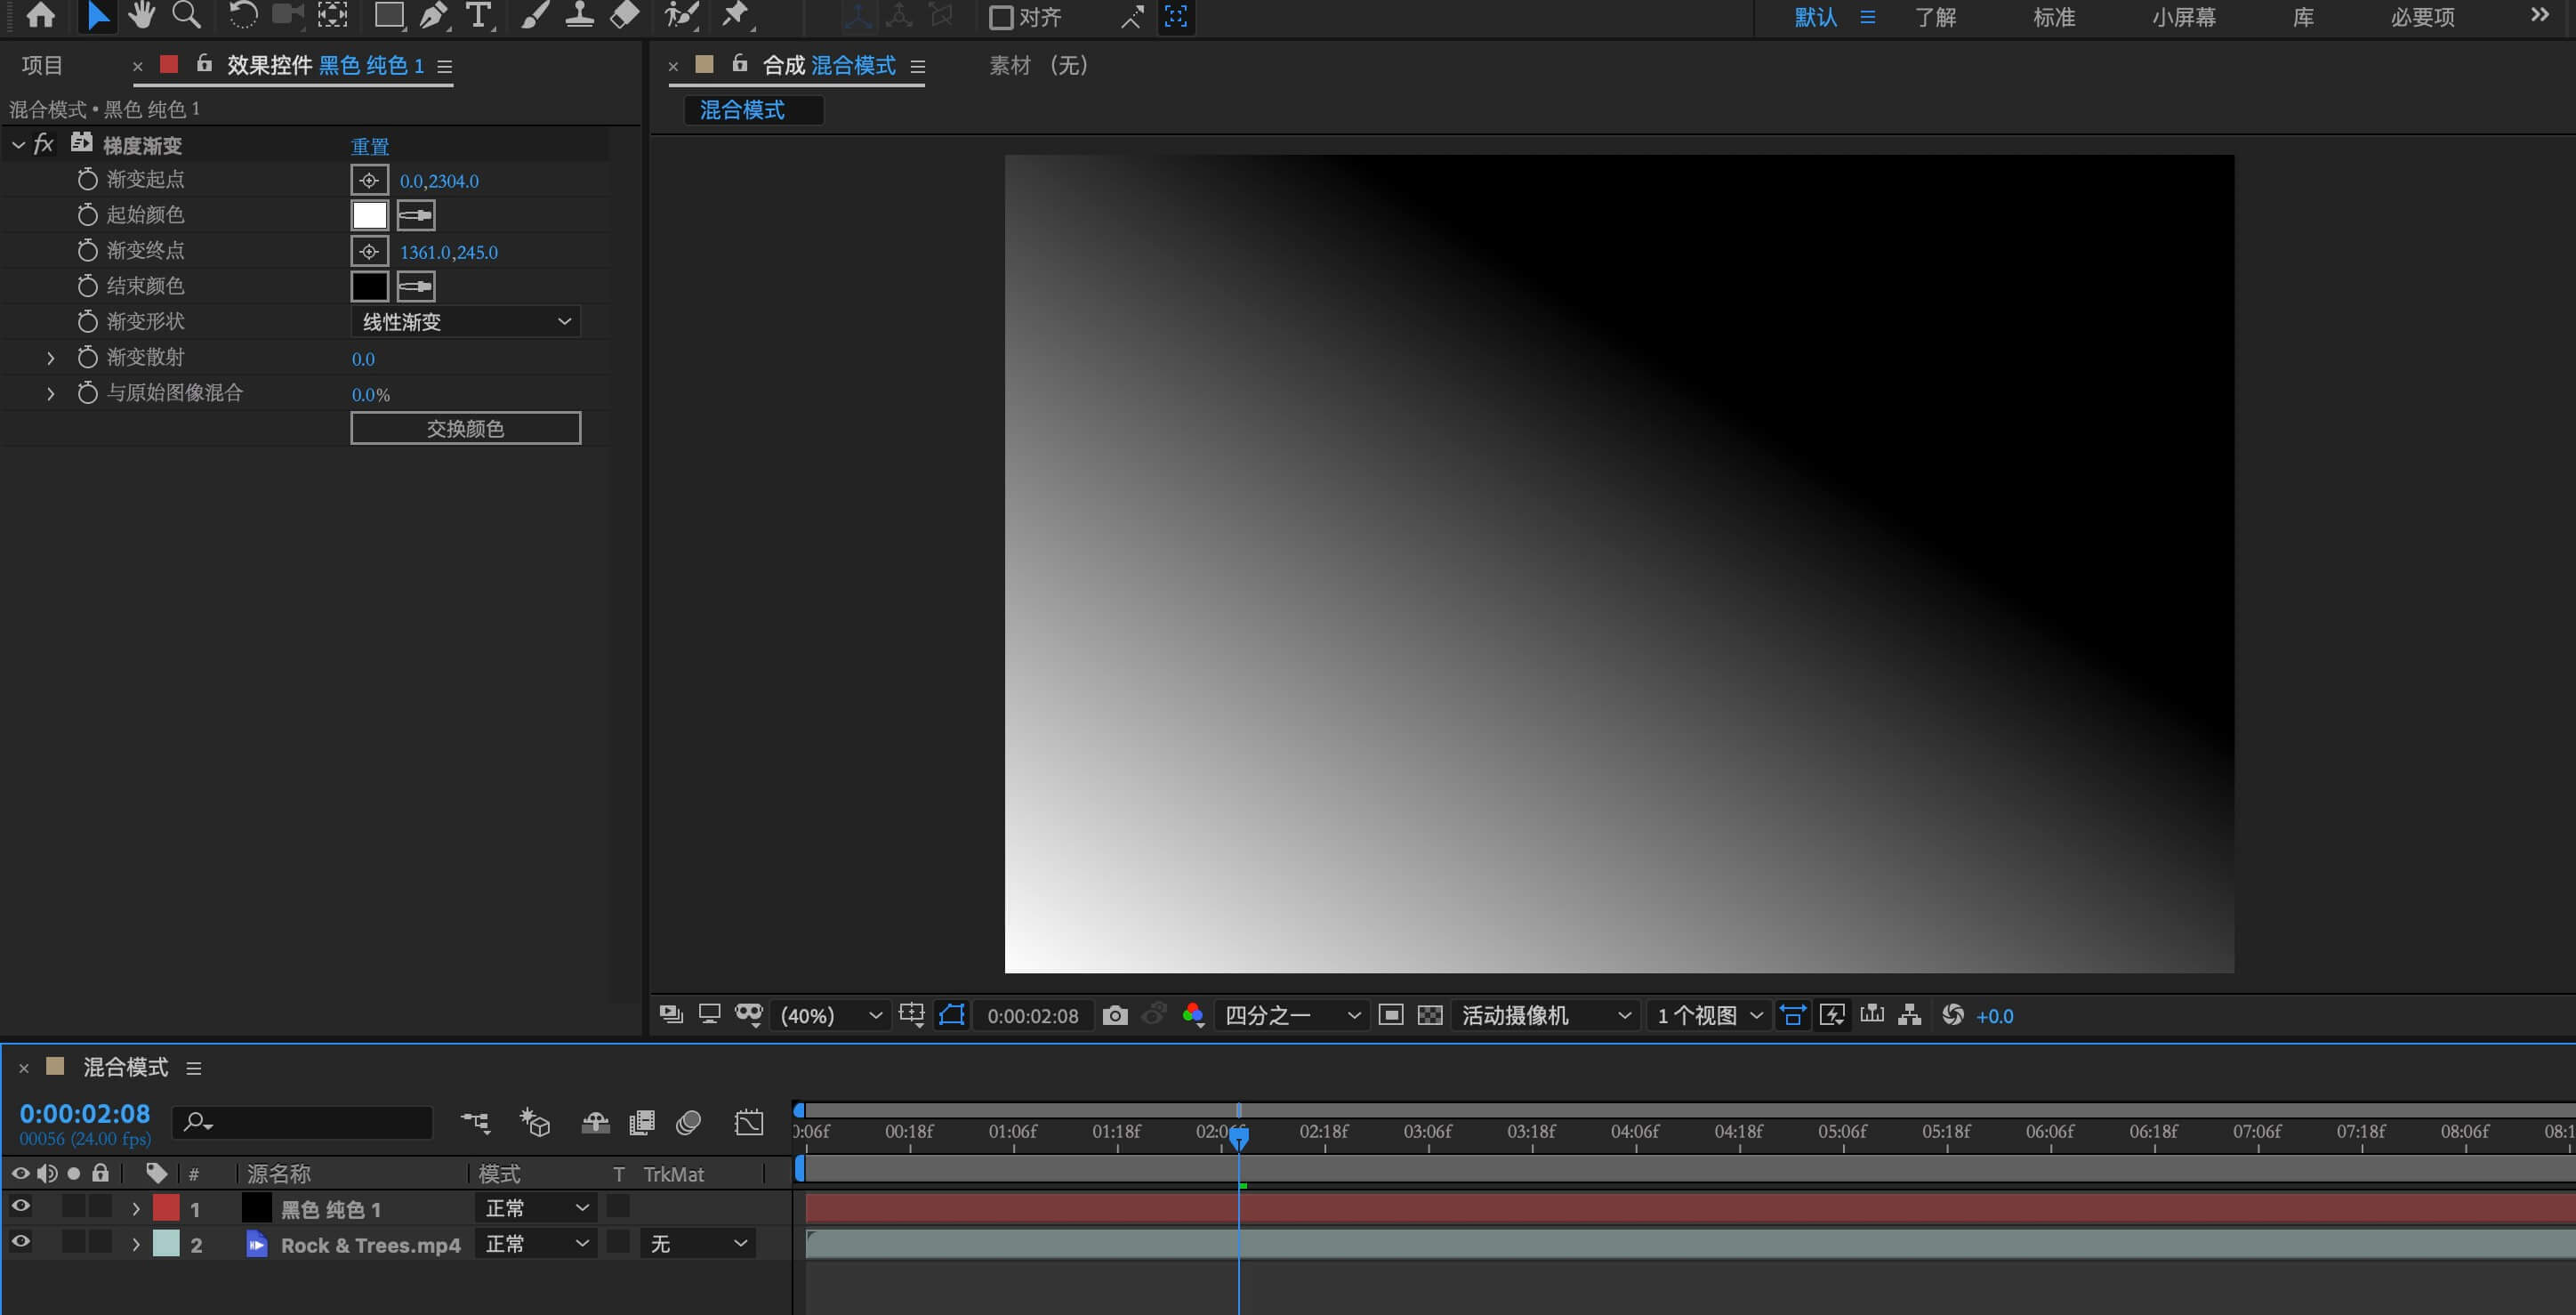
Task: Switch to the 项目 panel tab
Action: point(42,65)
